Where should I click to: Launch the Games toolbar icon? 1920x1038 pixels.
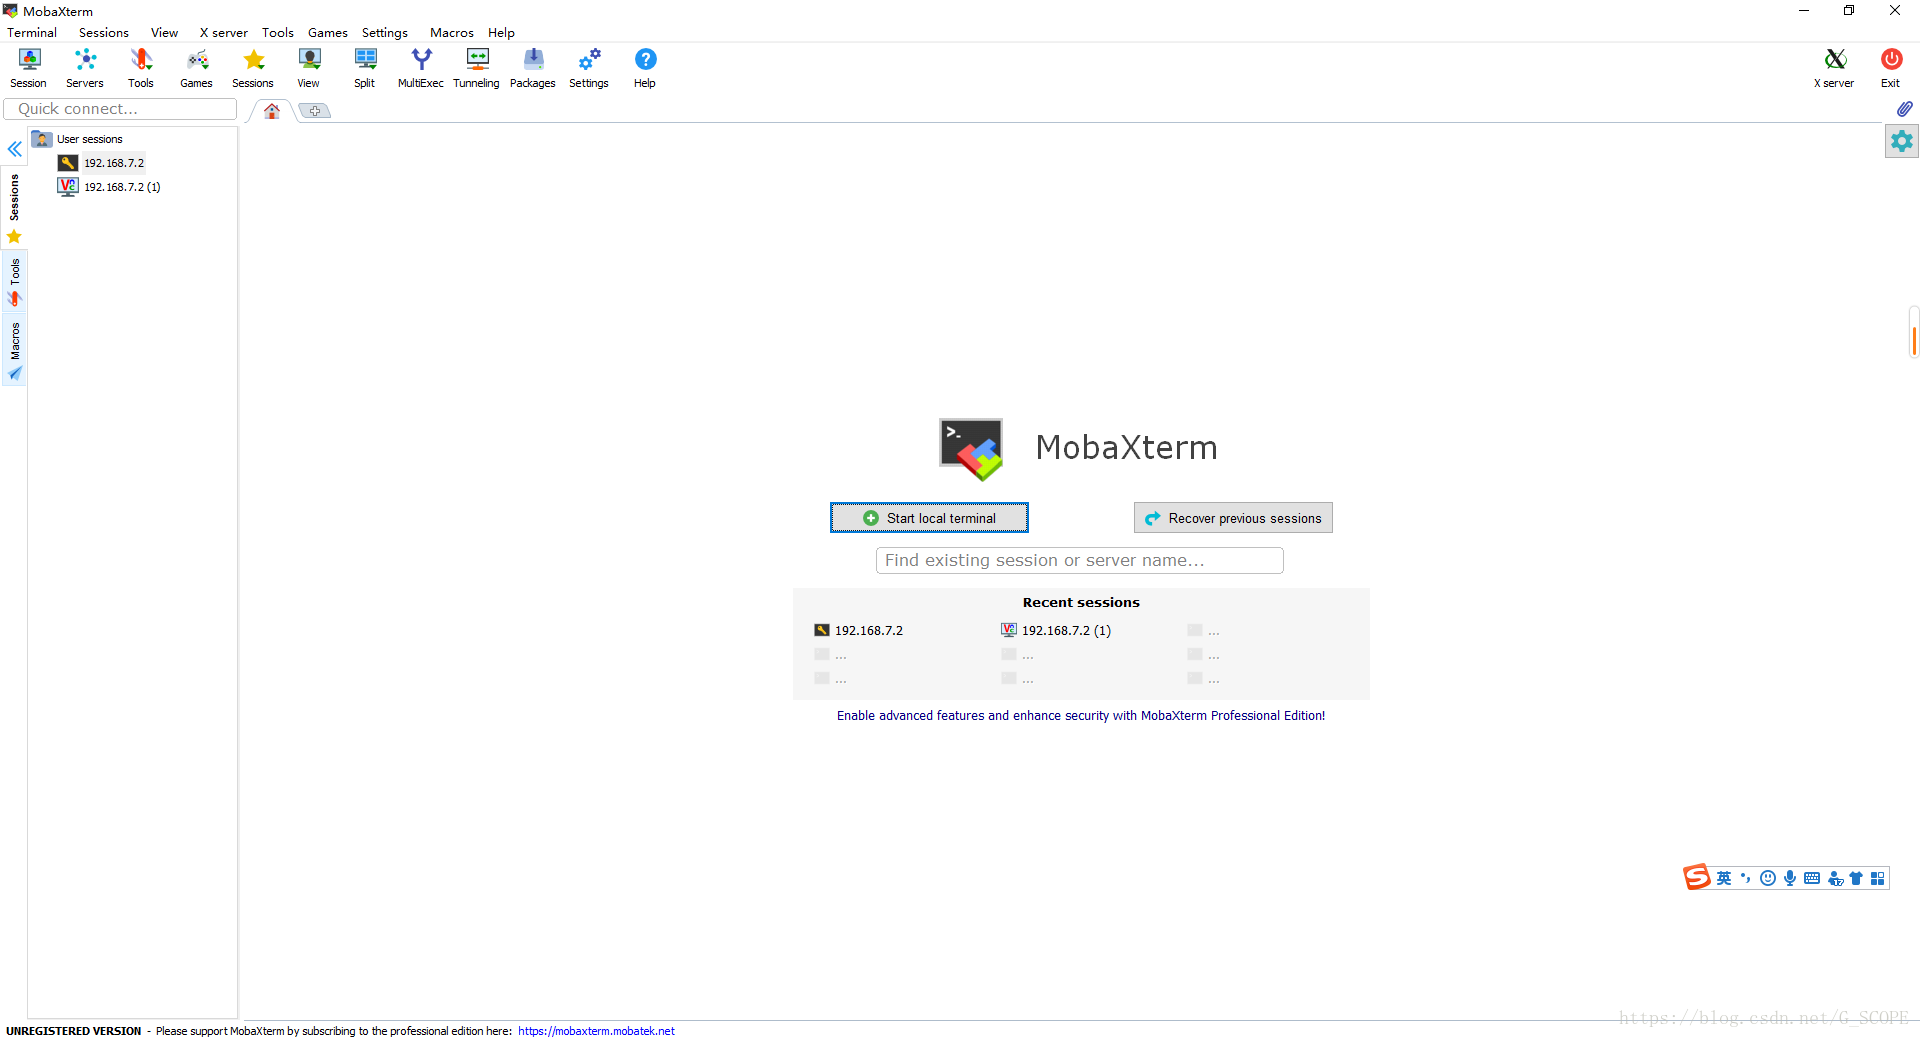pos(197,68)
